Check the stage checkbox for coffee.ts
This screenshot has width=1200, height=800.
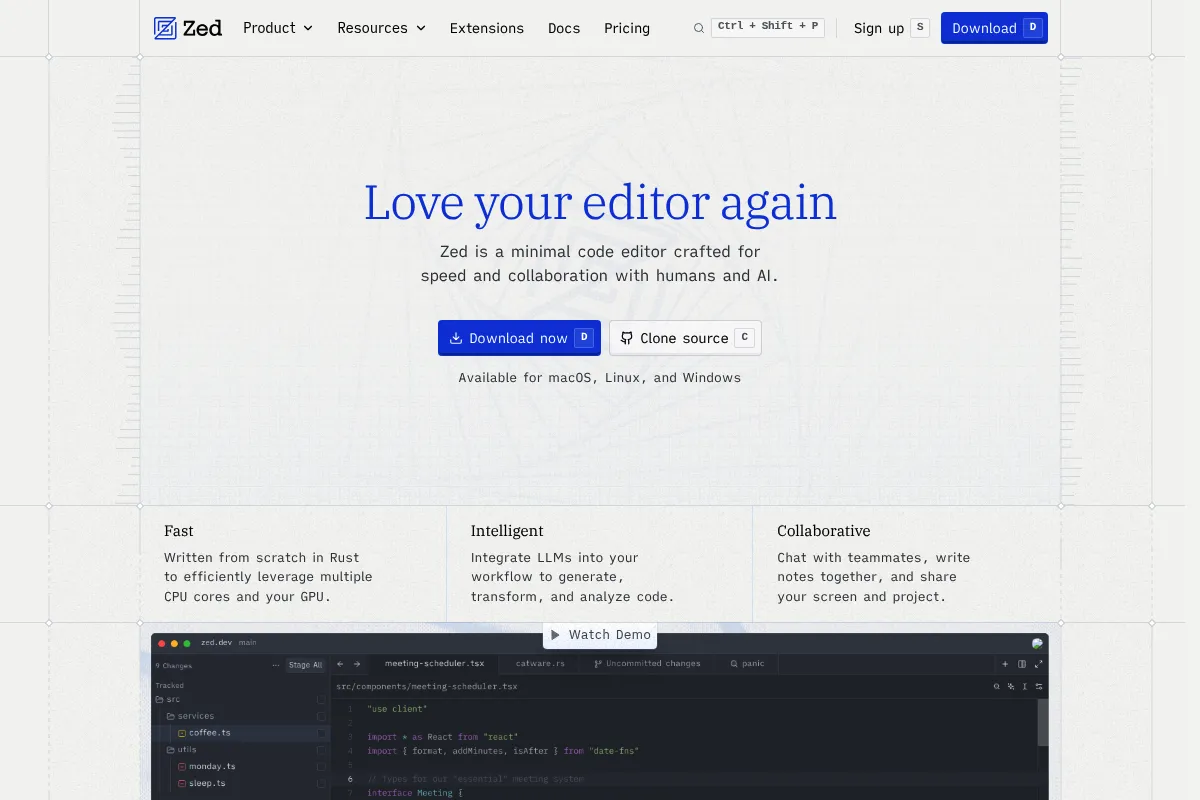(321, 733)
